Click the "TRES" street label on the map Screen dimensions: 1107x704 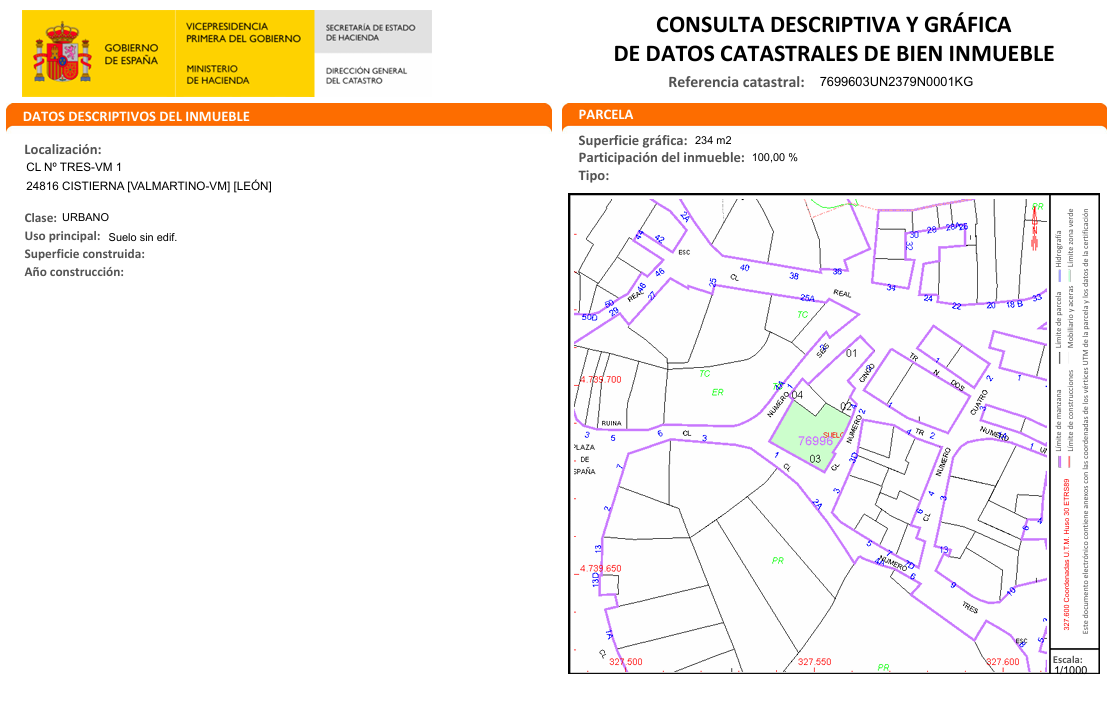970,607
